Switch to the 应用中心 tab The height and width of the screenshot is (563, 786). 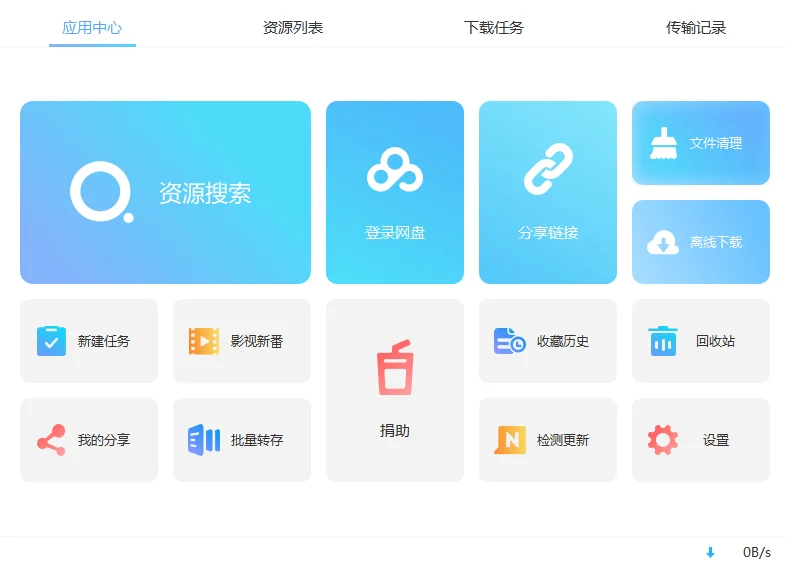[92, 28]
